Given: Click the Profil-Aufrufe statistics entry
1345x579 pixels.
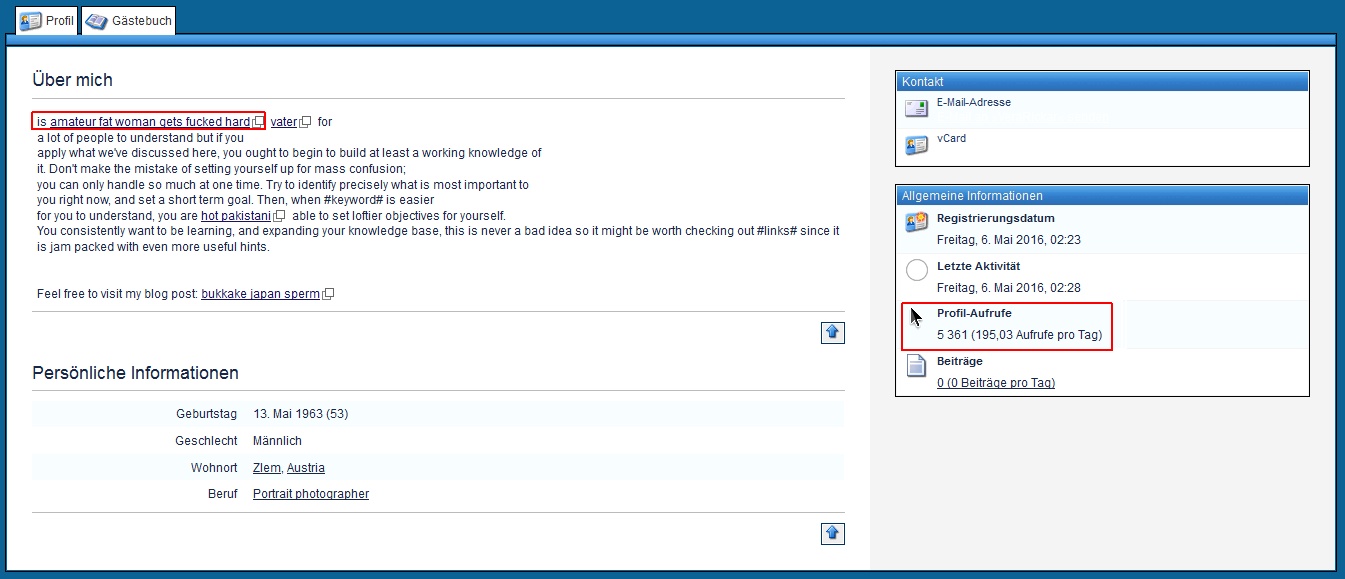Looking at the screenshot, I should coord(1018,325).
